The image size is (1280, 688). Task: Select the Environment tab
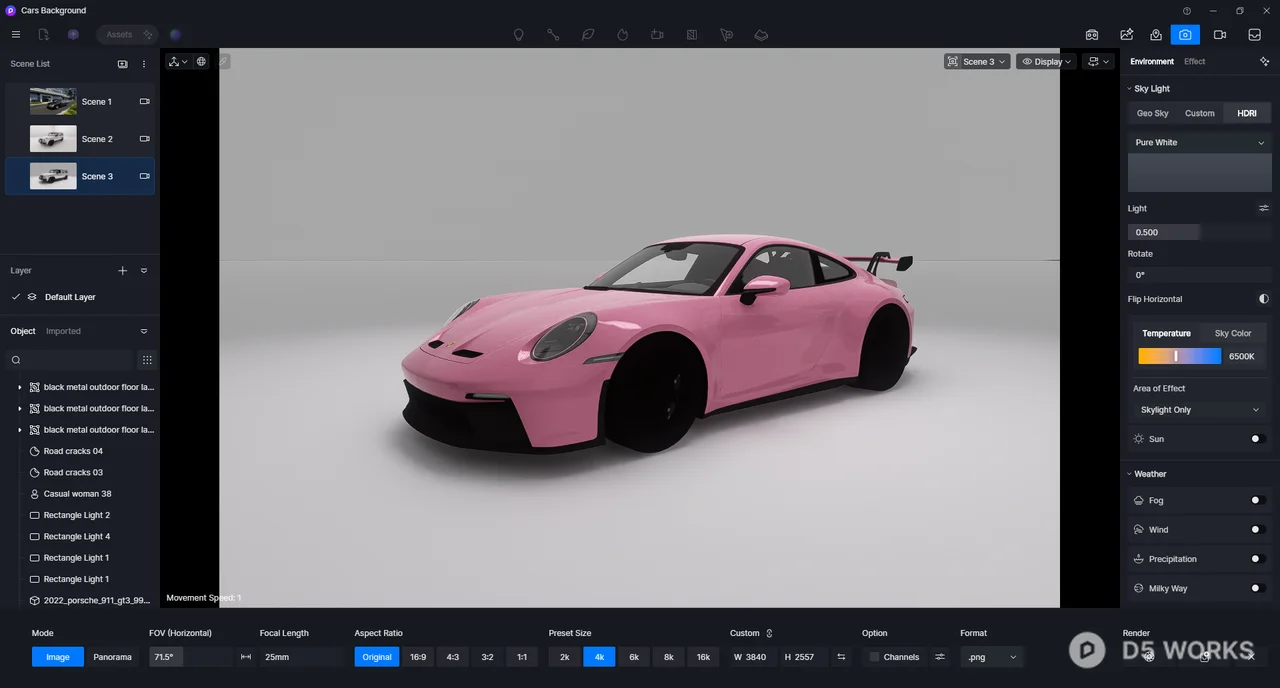1152,61
